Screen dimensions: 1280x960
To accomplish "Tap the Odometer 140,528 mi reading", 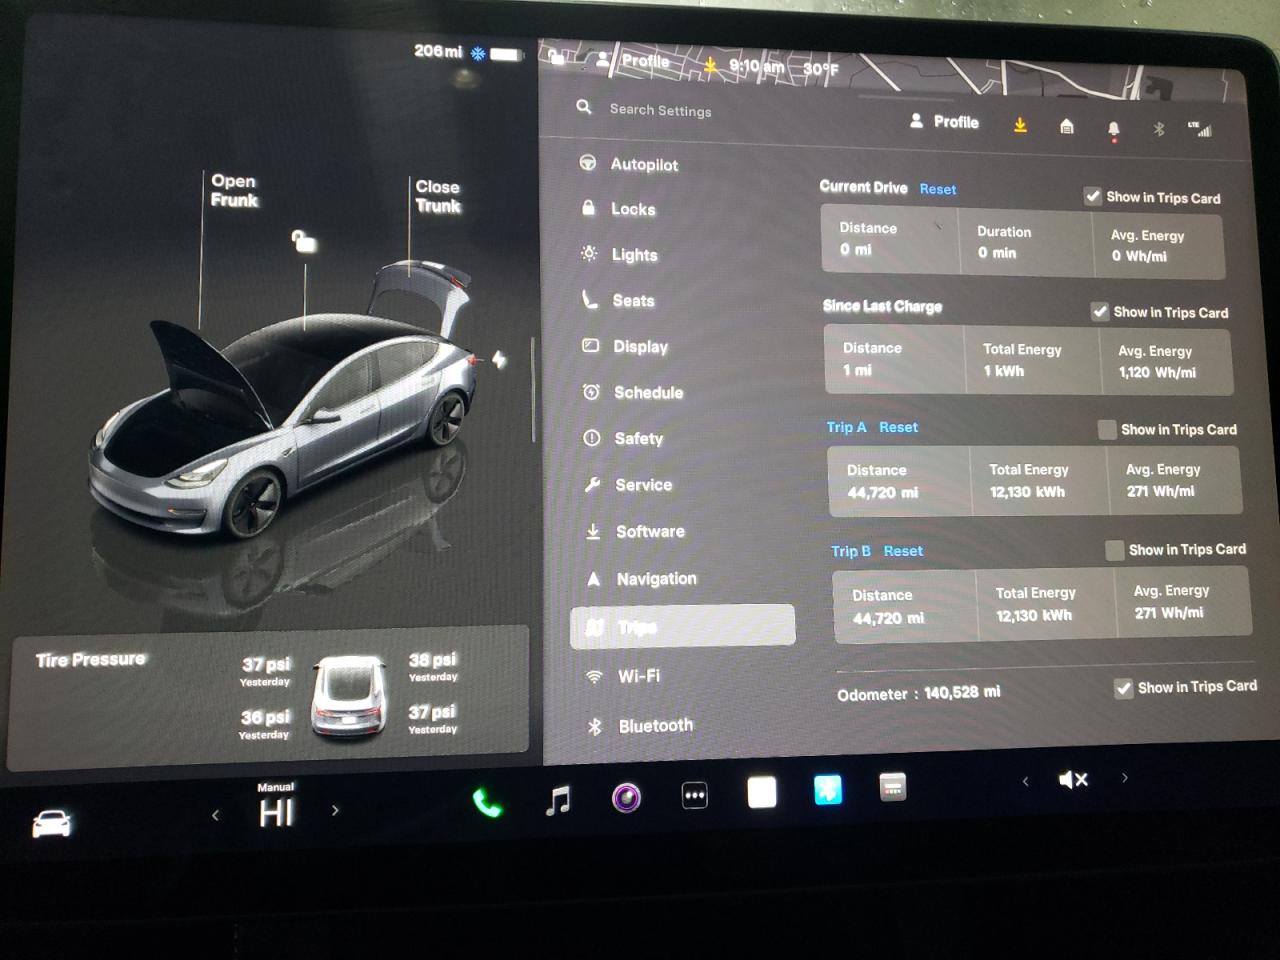I will [x=918, y=693].
